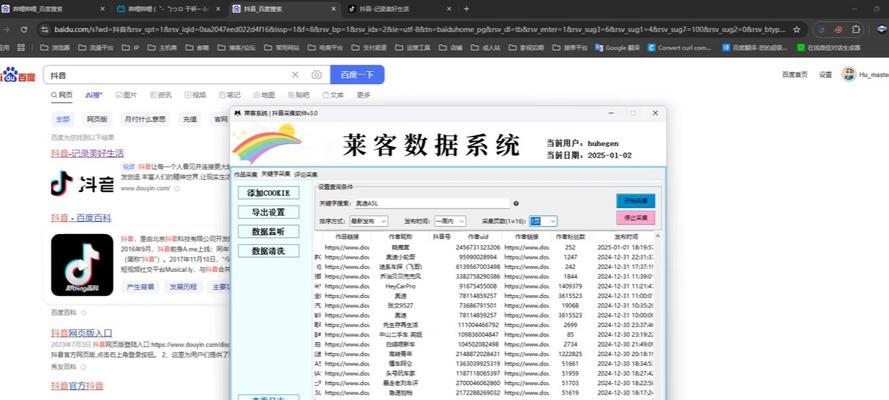Click the table scrollbar up arrow
Viewport: 889px width, 400px height.
(x=658, y=236)
